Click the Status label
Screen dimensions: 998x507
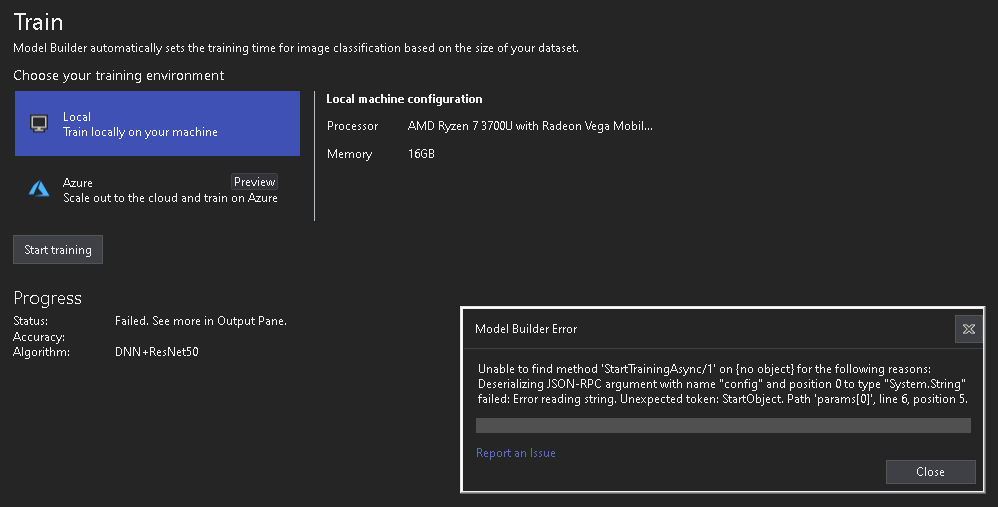[x=31, y=321]
